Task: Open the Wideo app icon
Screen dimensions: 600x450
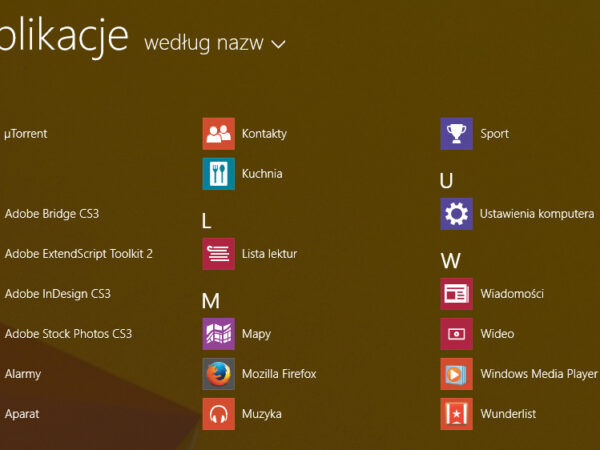Action: tap(456, 334)
